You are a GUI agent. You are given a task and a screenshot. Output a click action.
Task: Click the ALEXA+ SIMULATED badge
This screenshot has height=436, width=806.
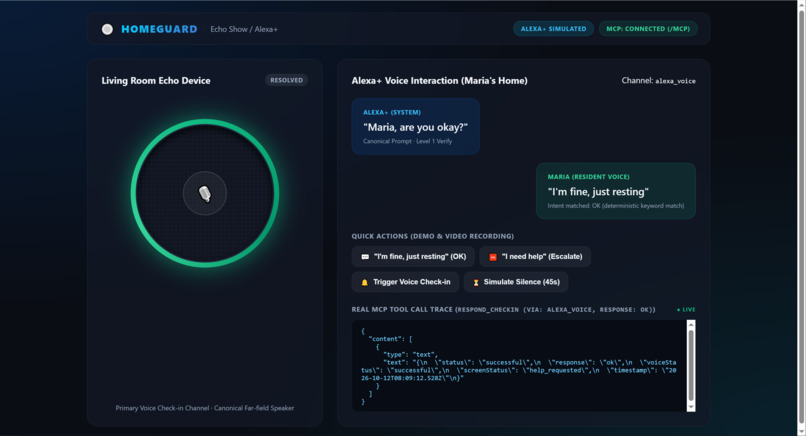553,29
